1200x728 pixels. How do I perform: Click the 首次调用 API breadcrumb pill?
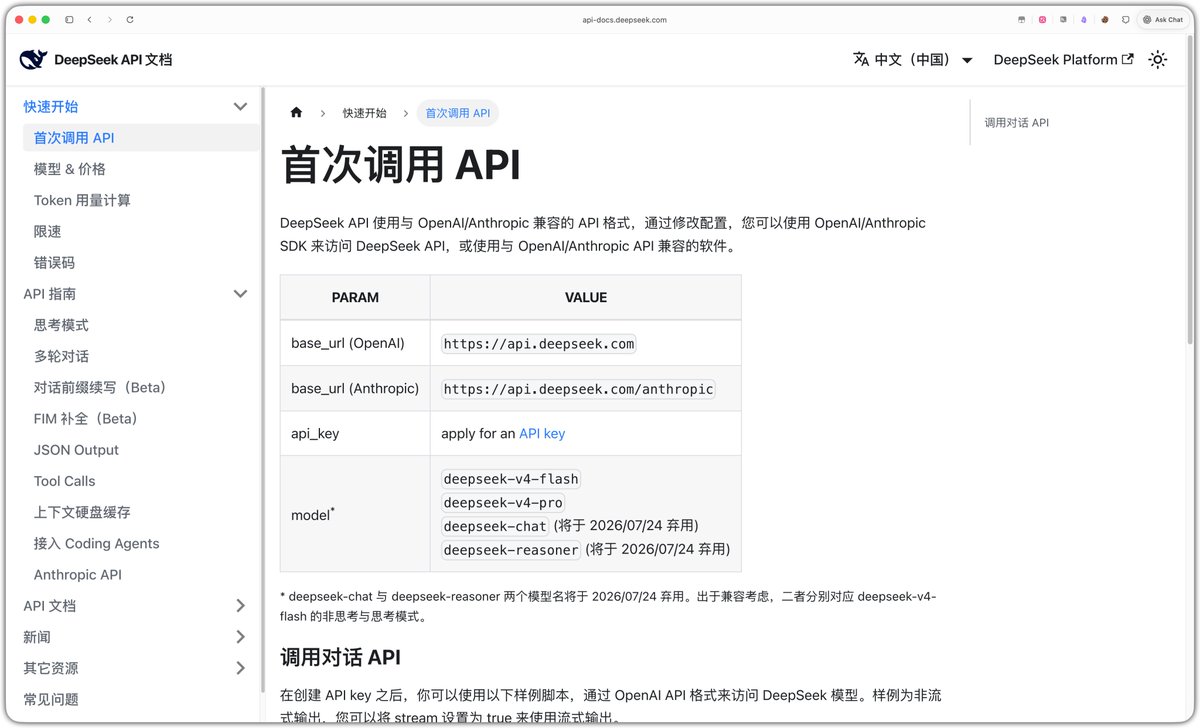[x=458, y=113]
